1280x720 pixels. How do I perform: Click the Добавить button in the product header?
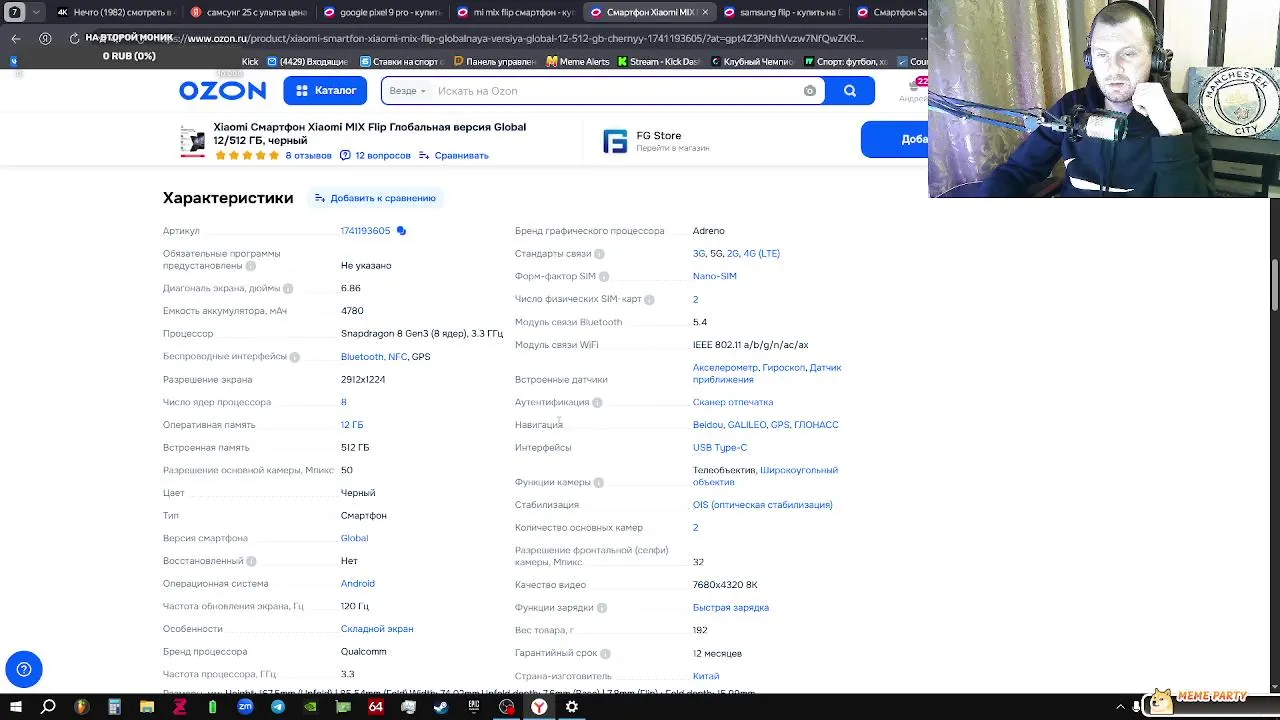click(x=895, y=140)
